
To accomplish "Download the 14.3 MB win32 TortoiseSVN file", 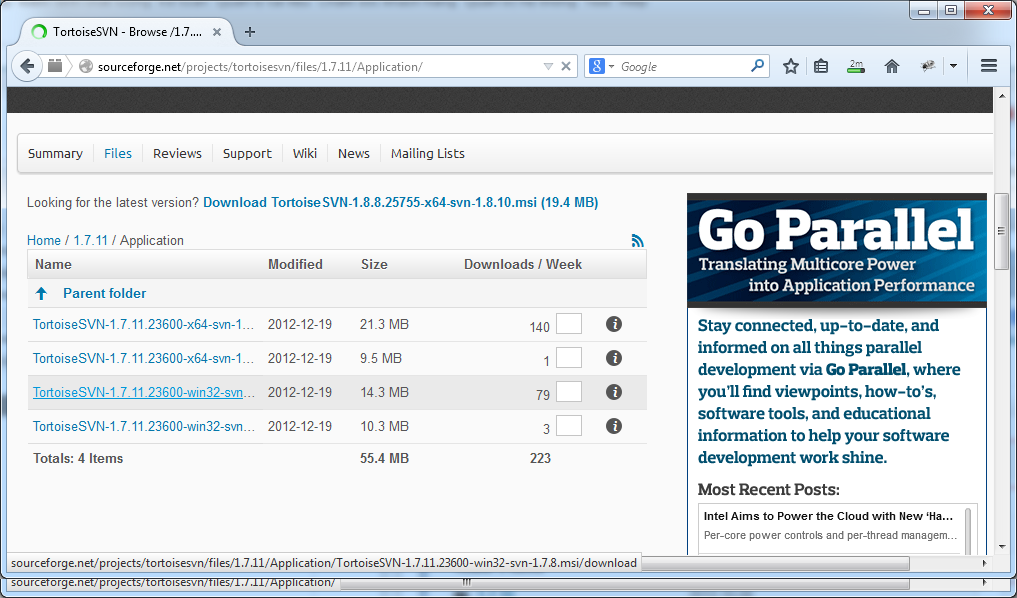I will pyautogui.click(x=143, y=392).
